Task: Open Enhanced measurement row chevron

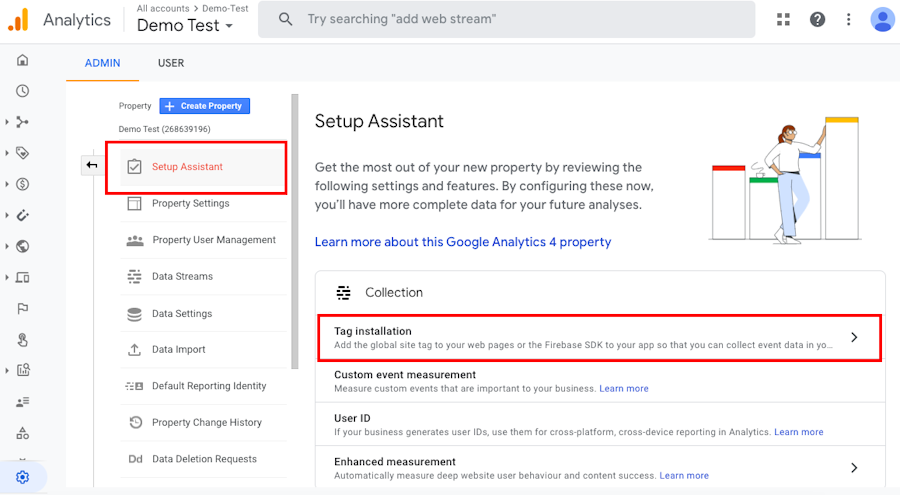Action: point(854,467)
